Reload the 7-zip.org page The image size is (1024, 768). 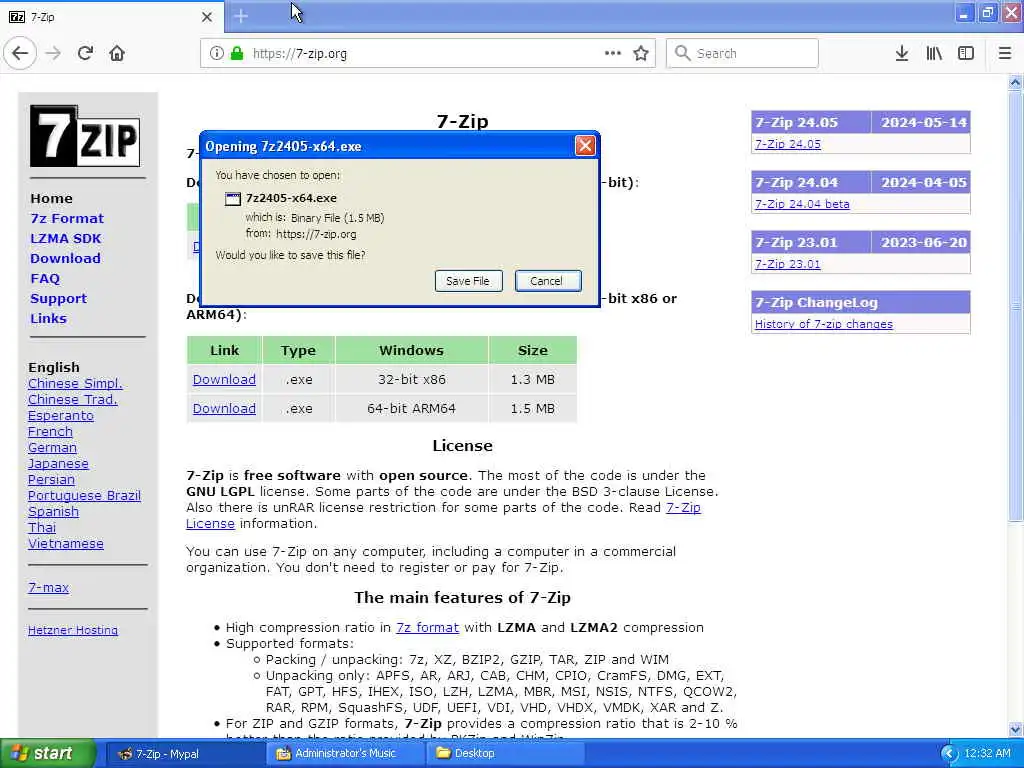click(x=85, y=54)
